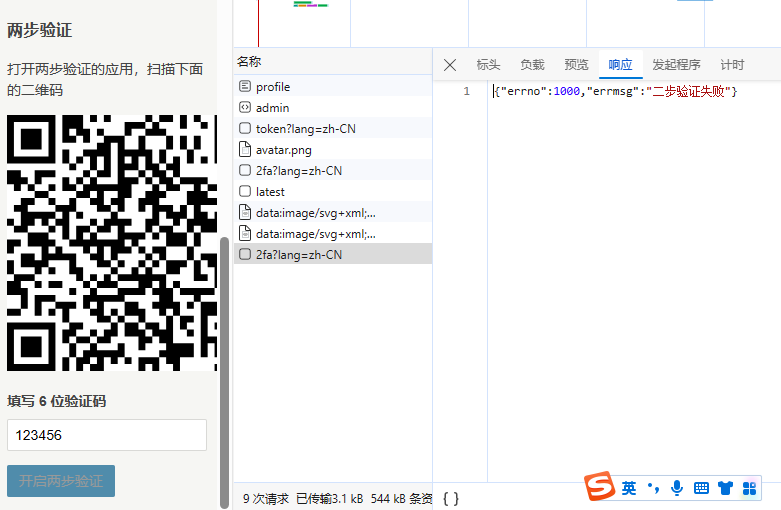
Task: Click the 名称 column header
Action: tap(332, 61)
